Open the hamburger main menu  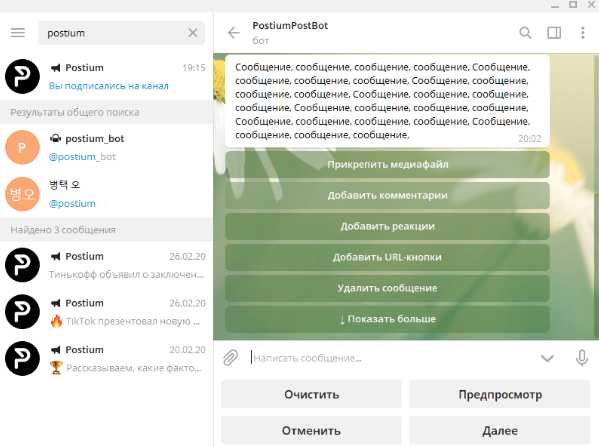(18, 33)
